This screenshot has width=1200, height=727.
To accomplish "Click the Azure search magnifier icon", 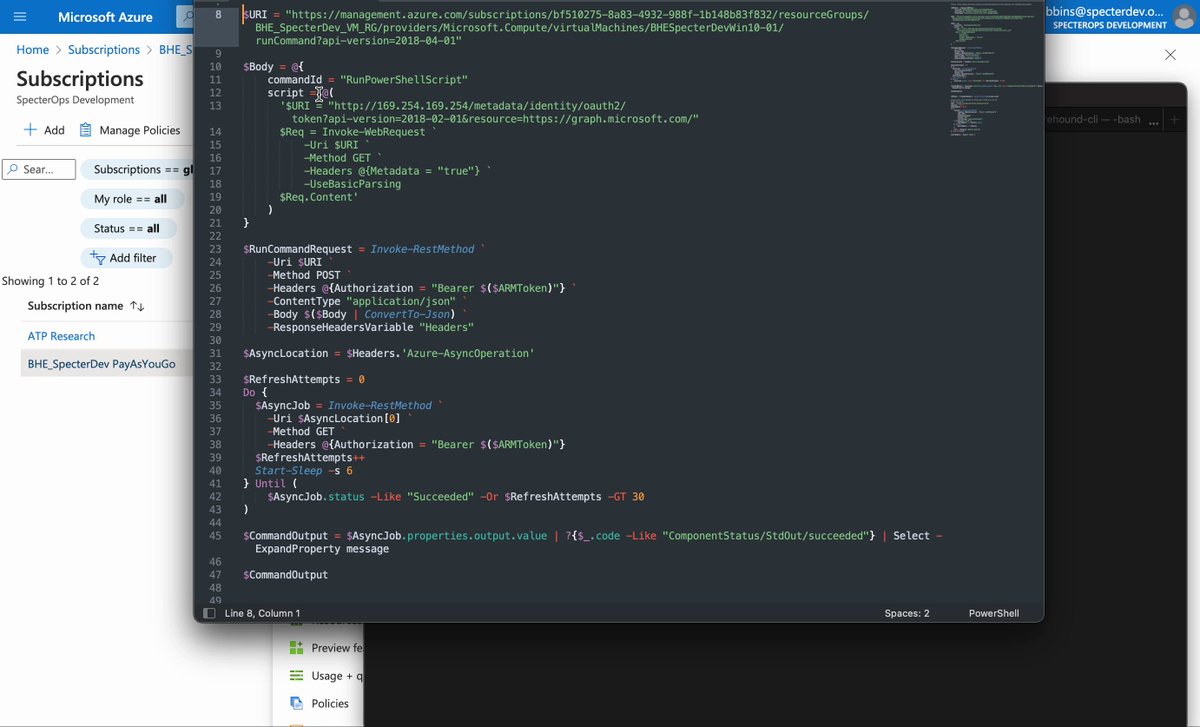I will click(x=187, y=17).
